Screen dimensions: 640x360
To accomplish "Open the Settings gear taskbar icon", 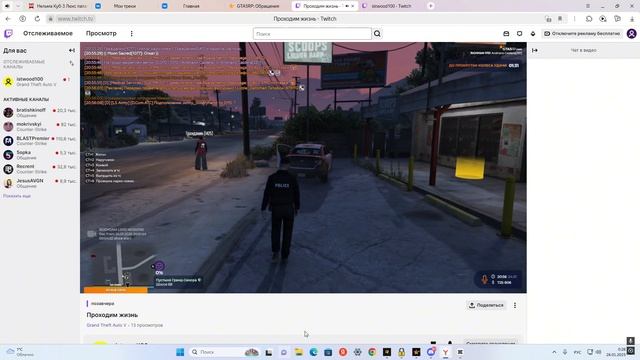I will [358, 352].
